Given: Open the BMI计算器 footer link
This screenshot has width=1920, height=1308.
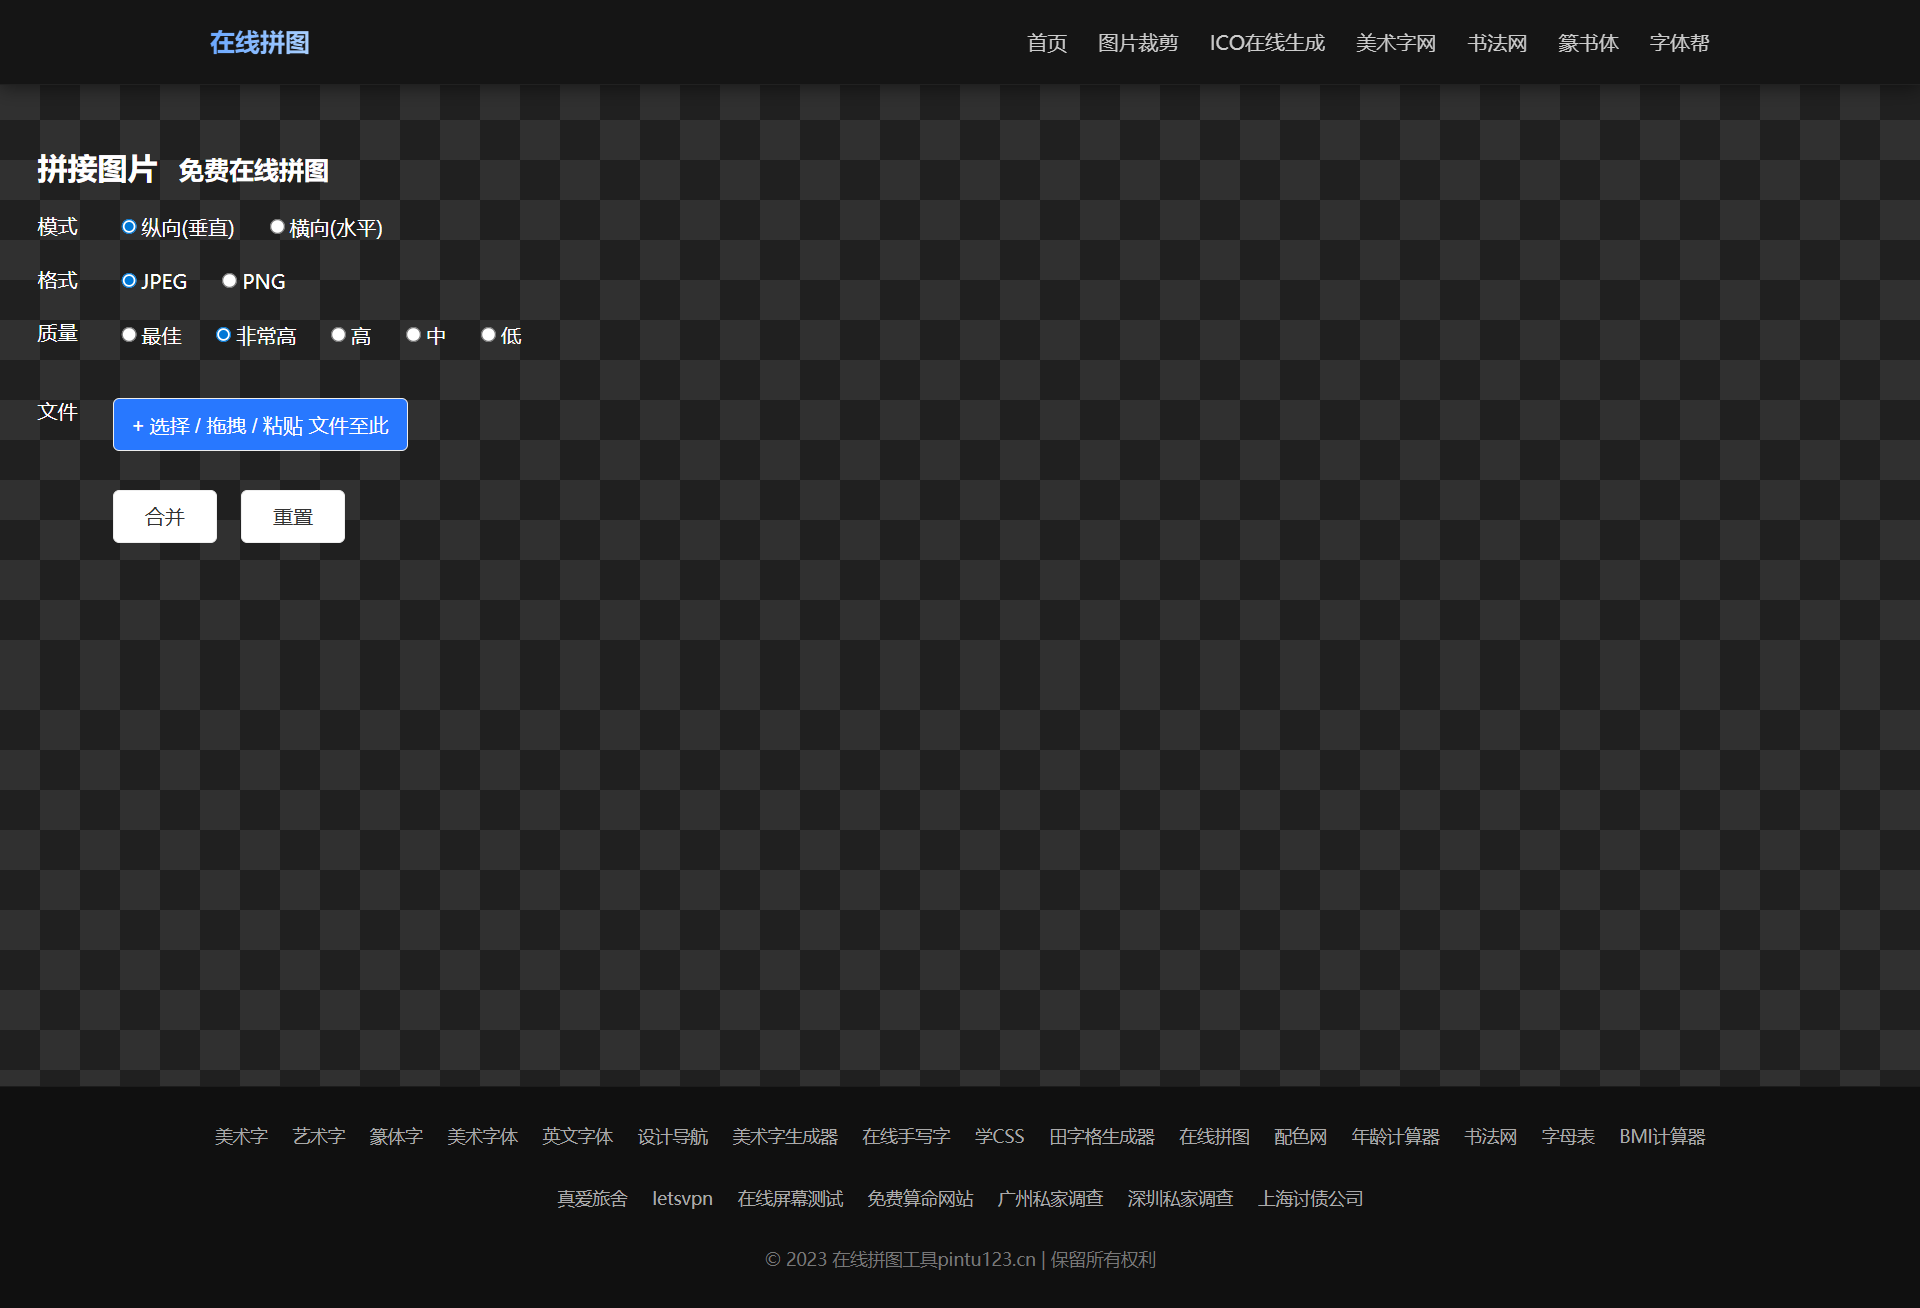Looking at the screenshot, I should (1661, 1137).
